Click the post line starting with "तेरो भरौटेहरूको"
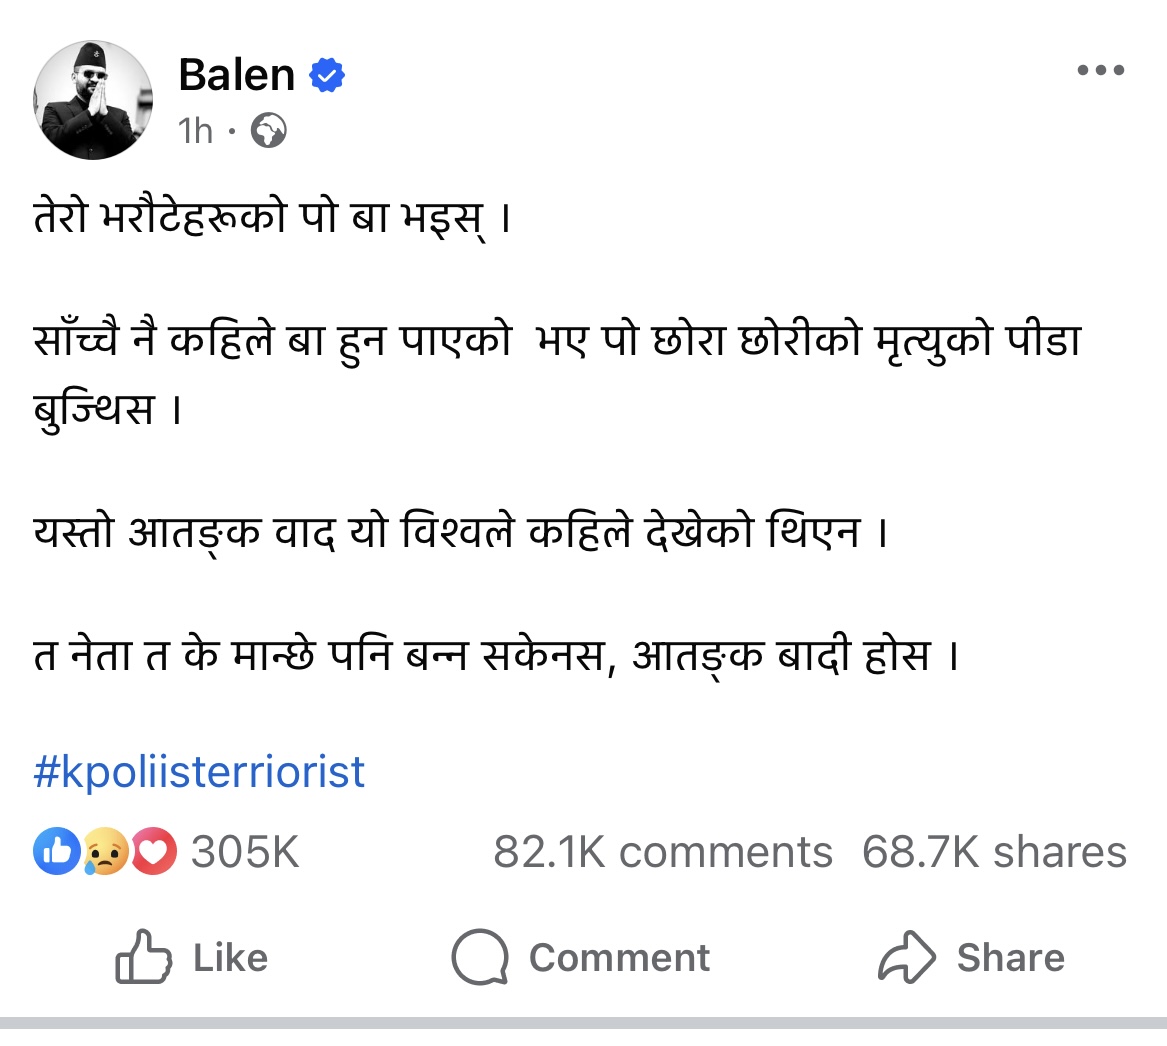1167x1046 pixels. pyautogui.click(x=272, y=219)
